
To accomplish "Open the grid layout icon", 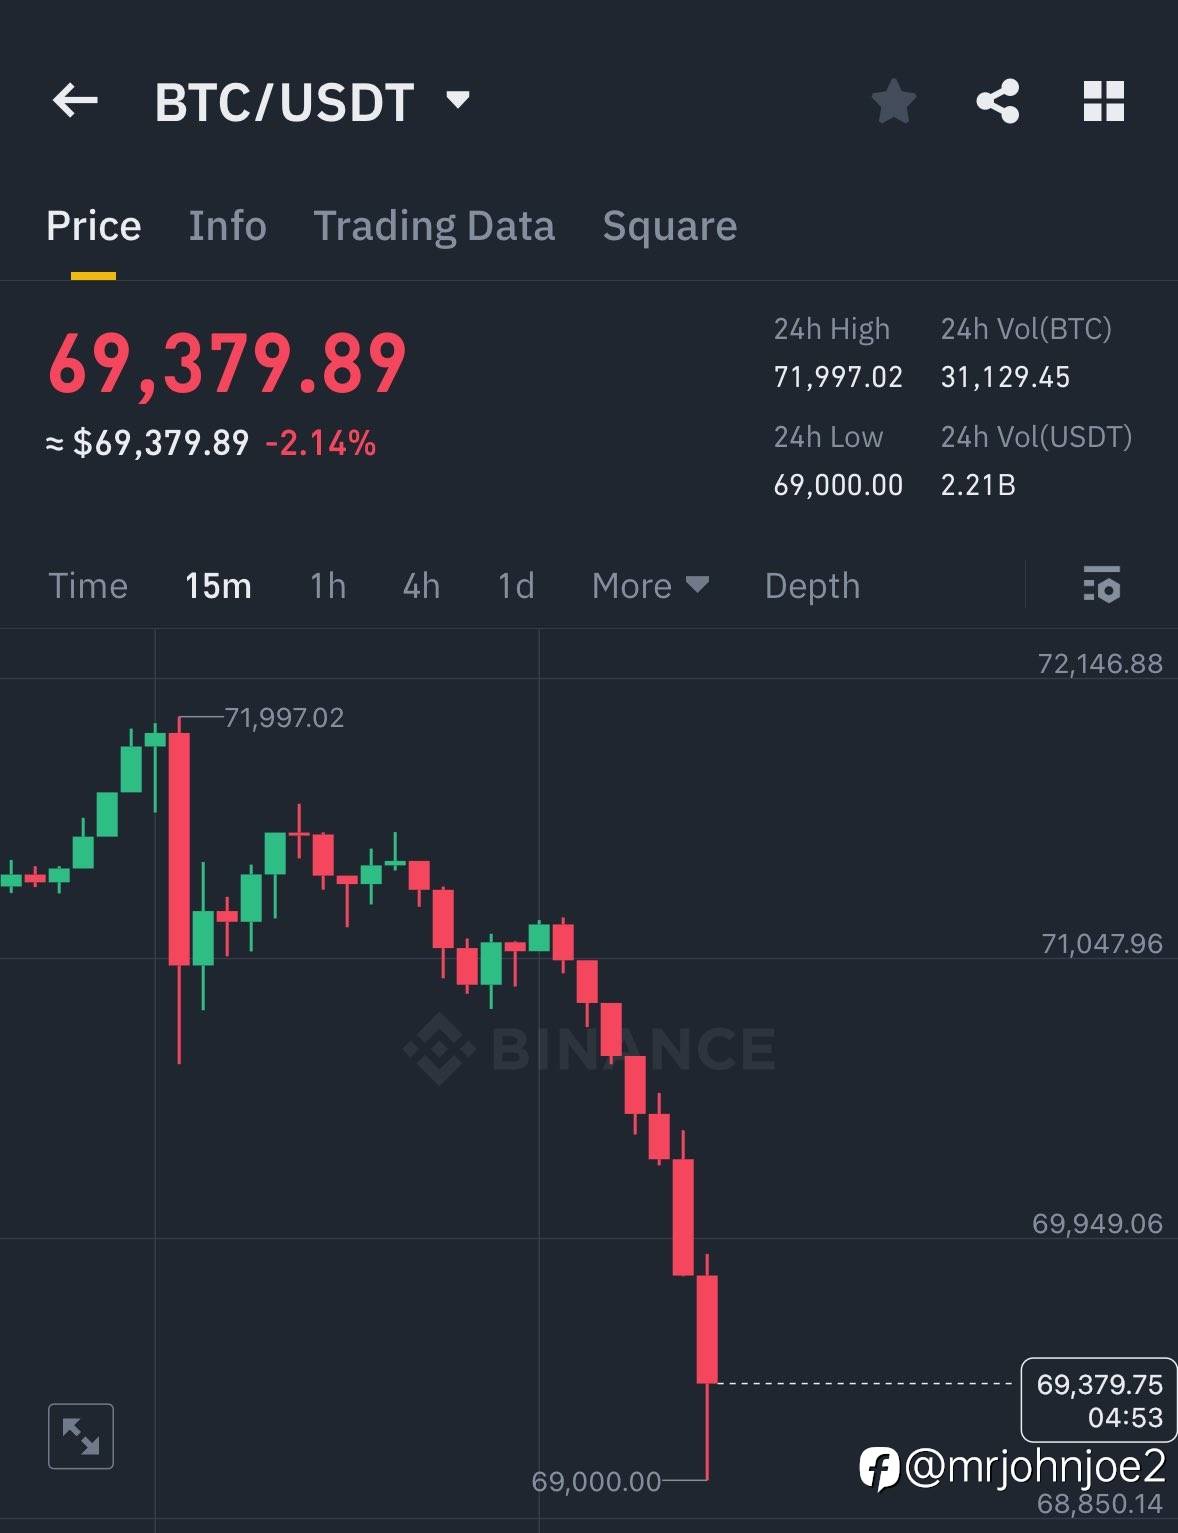I will pyautogui.click(x=1104, y=101).
